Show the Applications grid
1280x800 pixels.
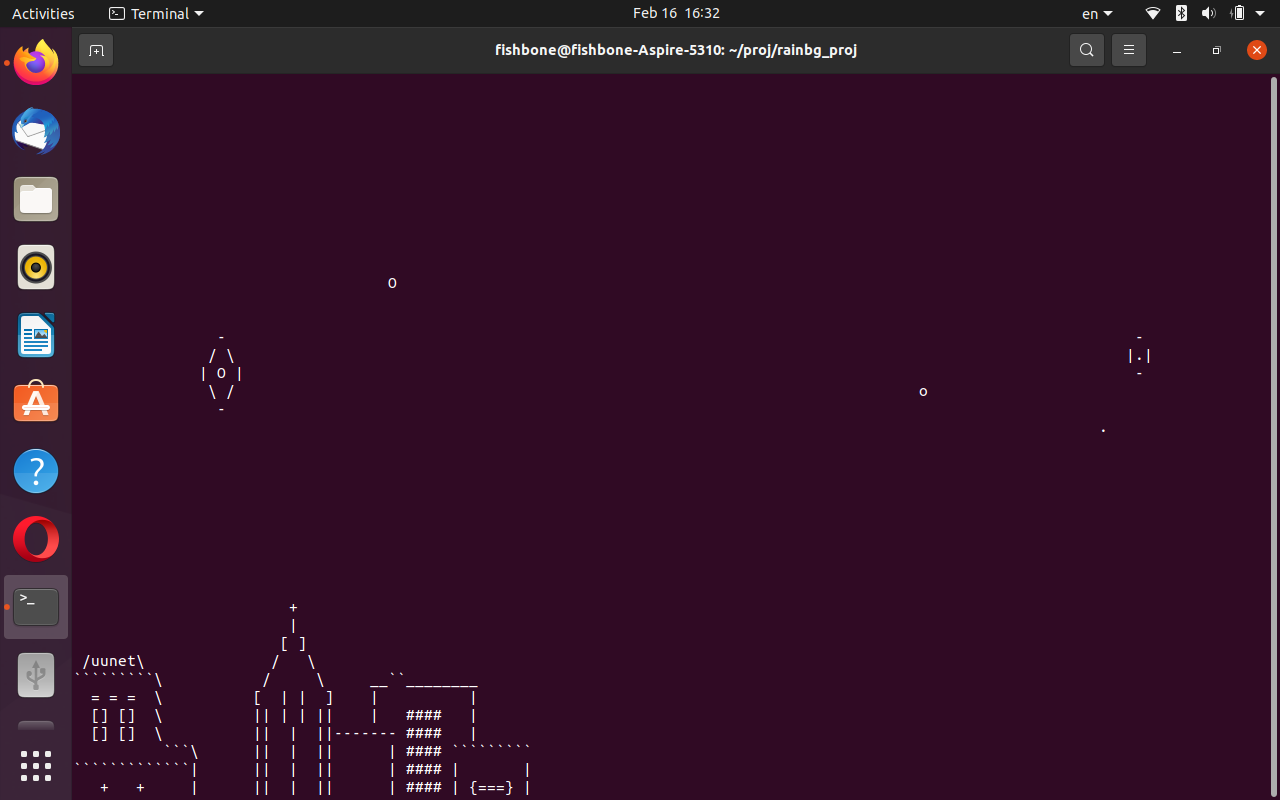(36, 766)
